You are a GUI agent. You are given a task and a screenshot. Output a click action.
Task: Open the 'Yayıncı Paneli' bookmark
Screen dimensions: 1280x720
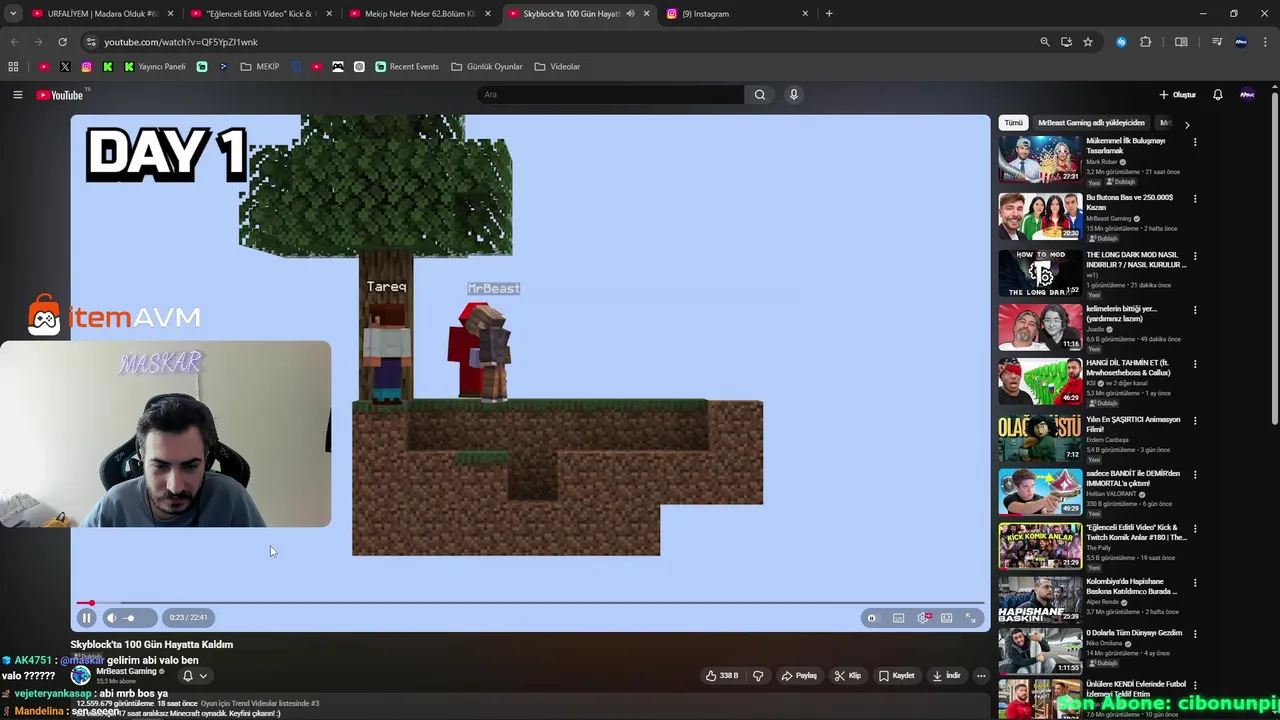pyautogui.click(x=155, y=67)
